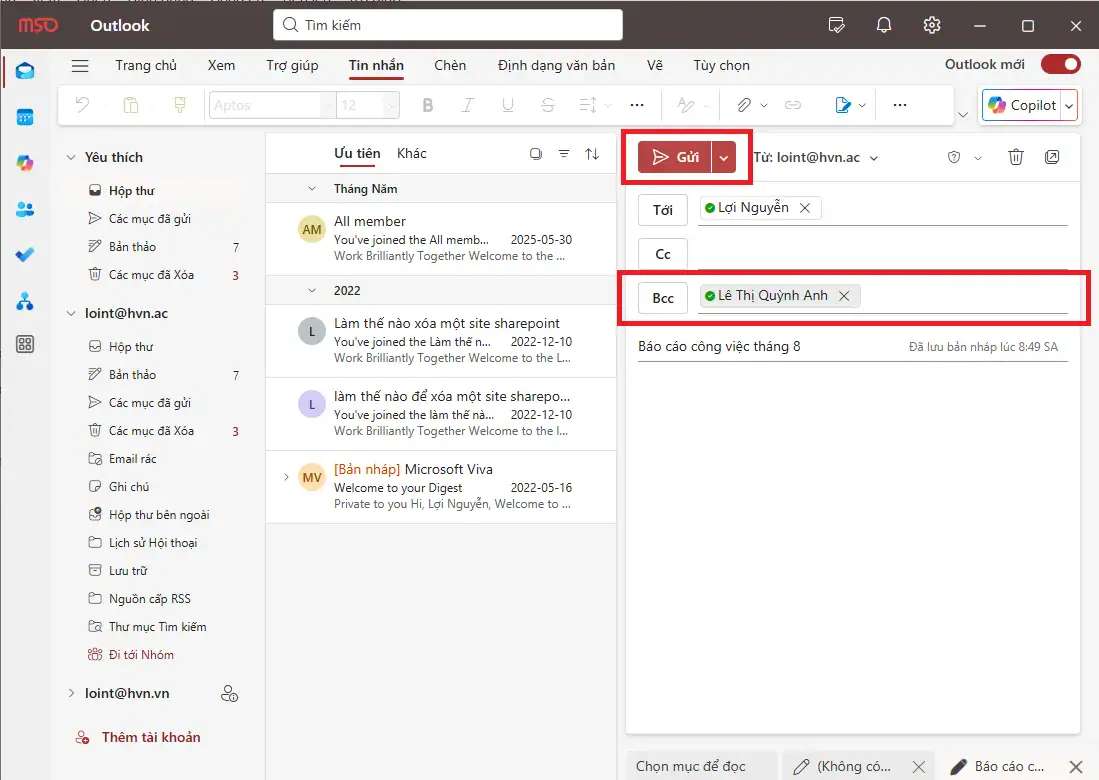
Task: Select the Khác inbox tab
Action: pyautogui.click(x=411, y=153)
